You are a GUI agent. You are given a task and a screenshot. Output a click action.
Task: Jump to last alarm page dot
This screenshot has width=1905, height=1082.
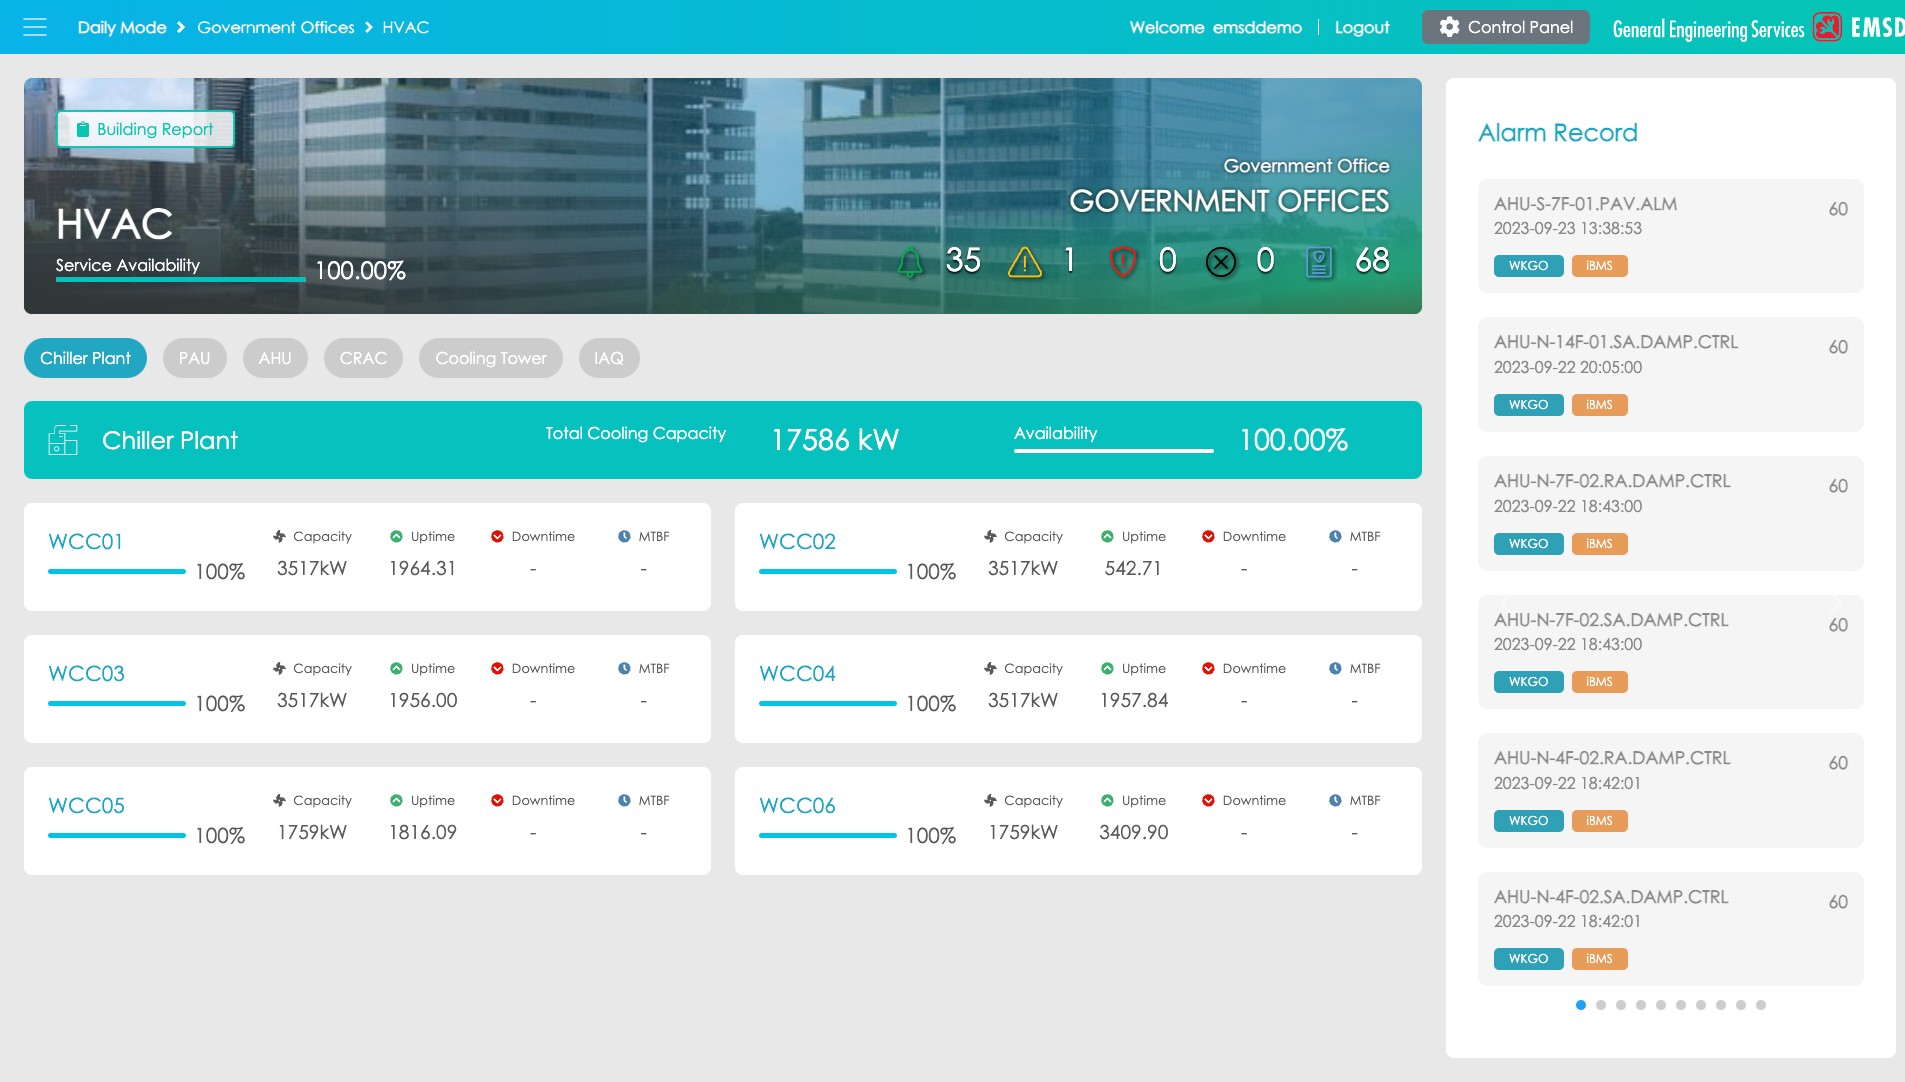(x=1761, y=1005)
